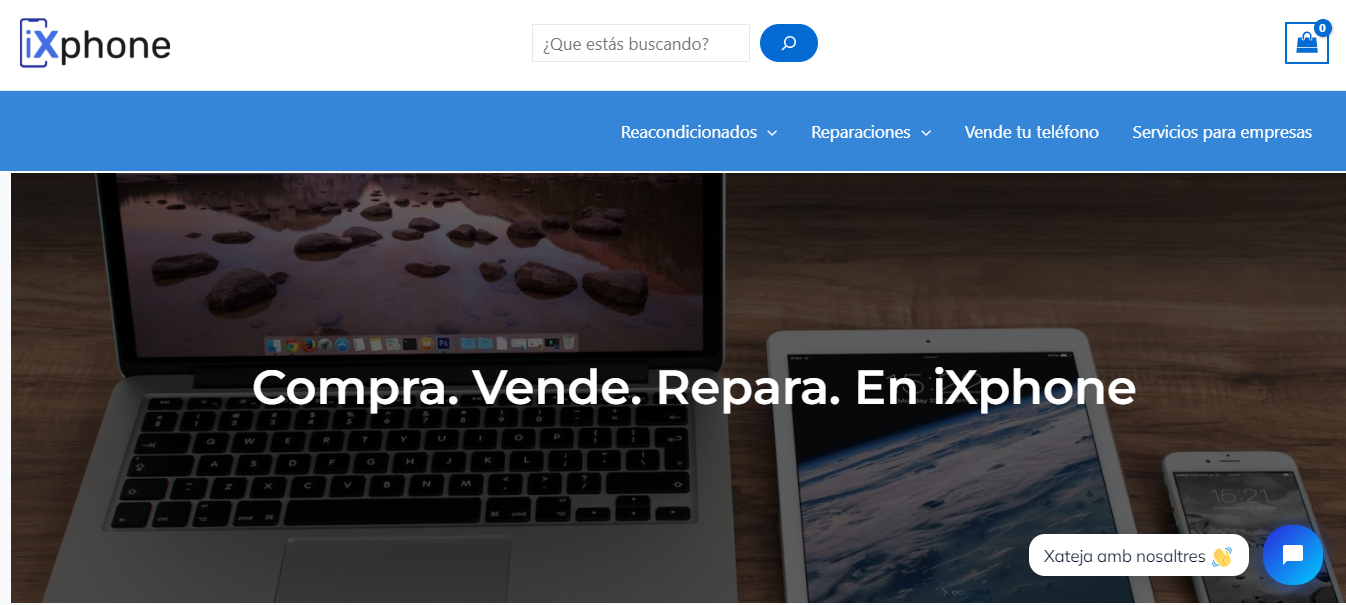Click the waving hand emoji in chat bubble
The height and width of the screenshot is (605, 1346).
pos(1221,556)
